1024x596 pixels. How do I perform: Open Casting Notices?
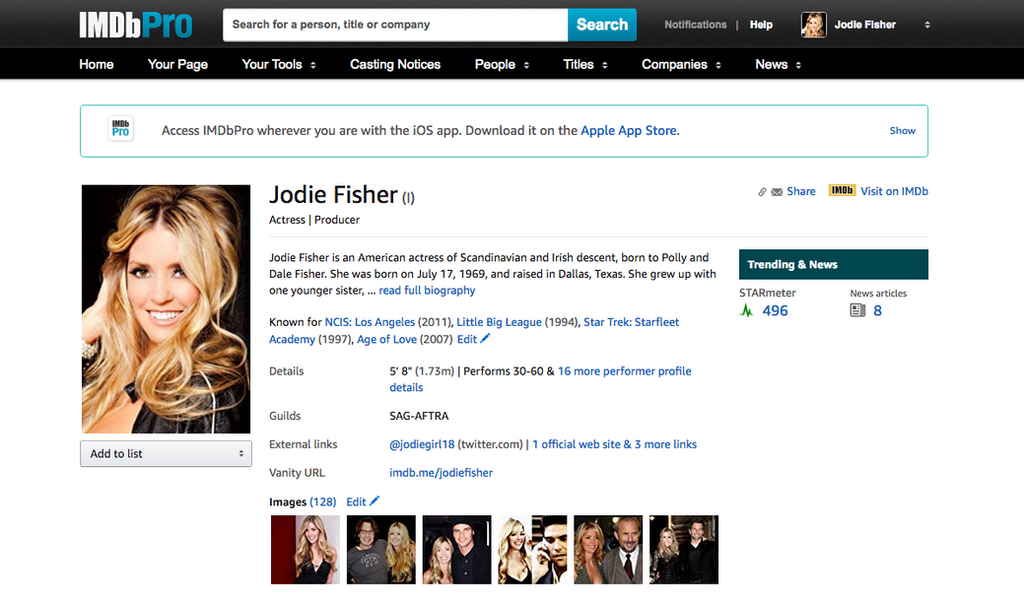tap(395, 65)
